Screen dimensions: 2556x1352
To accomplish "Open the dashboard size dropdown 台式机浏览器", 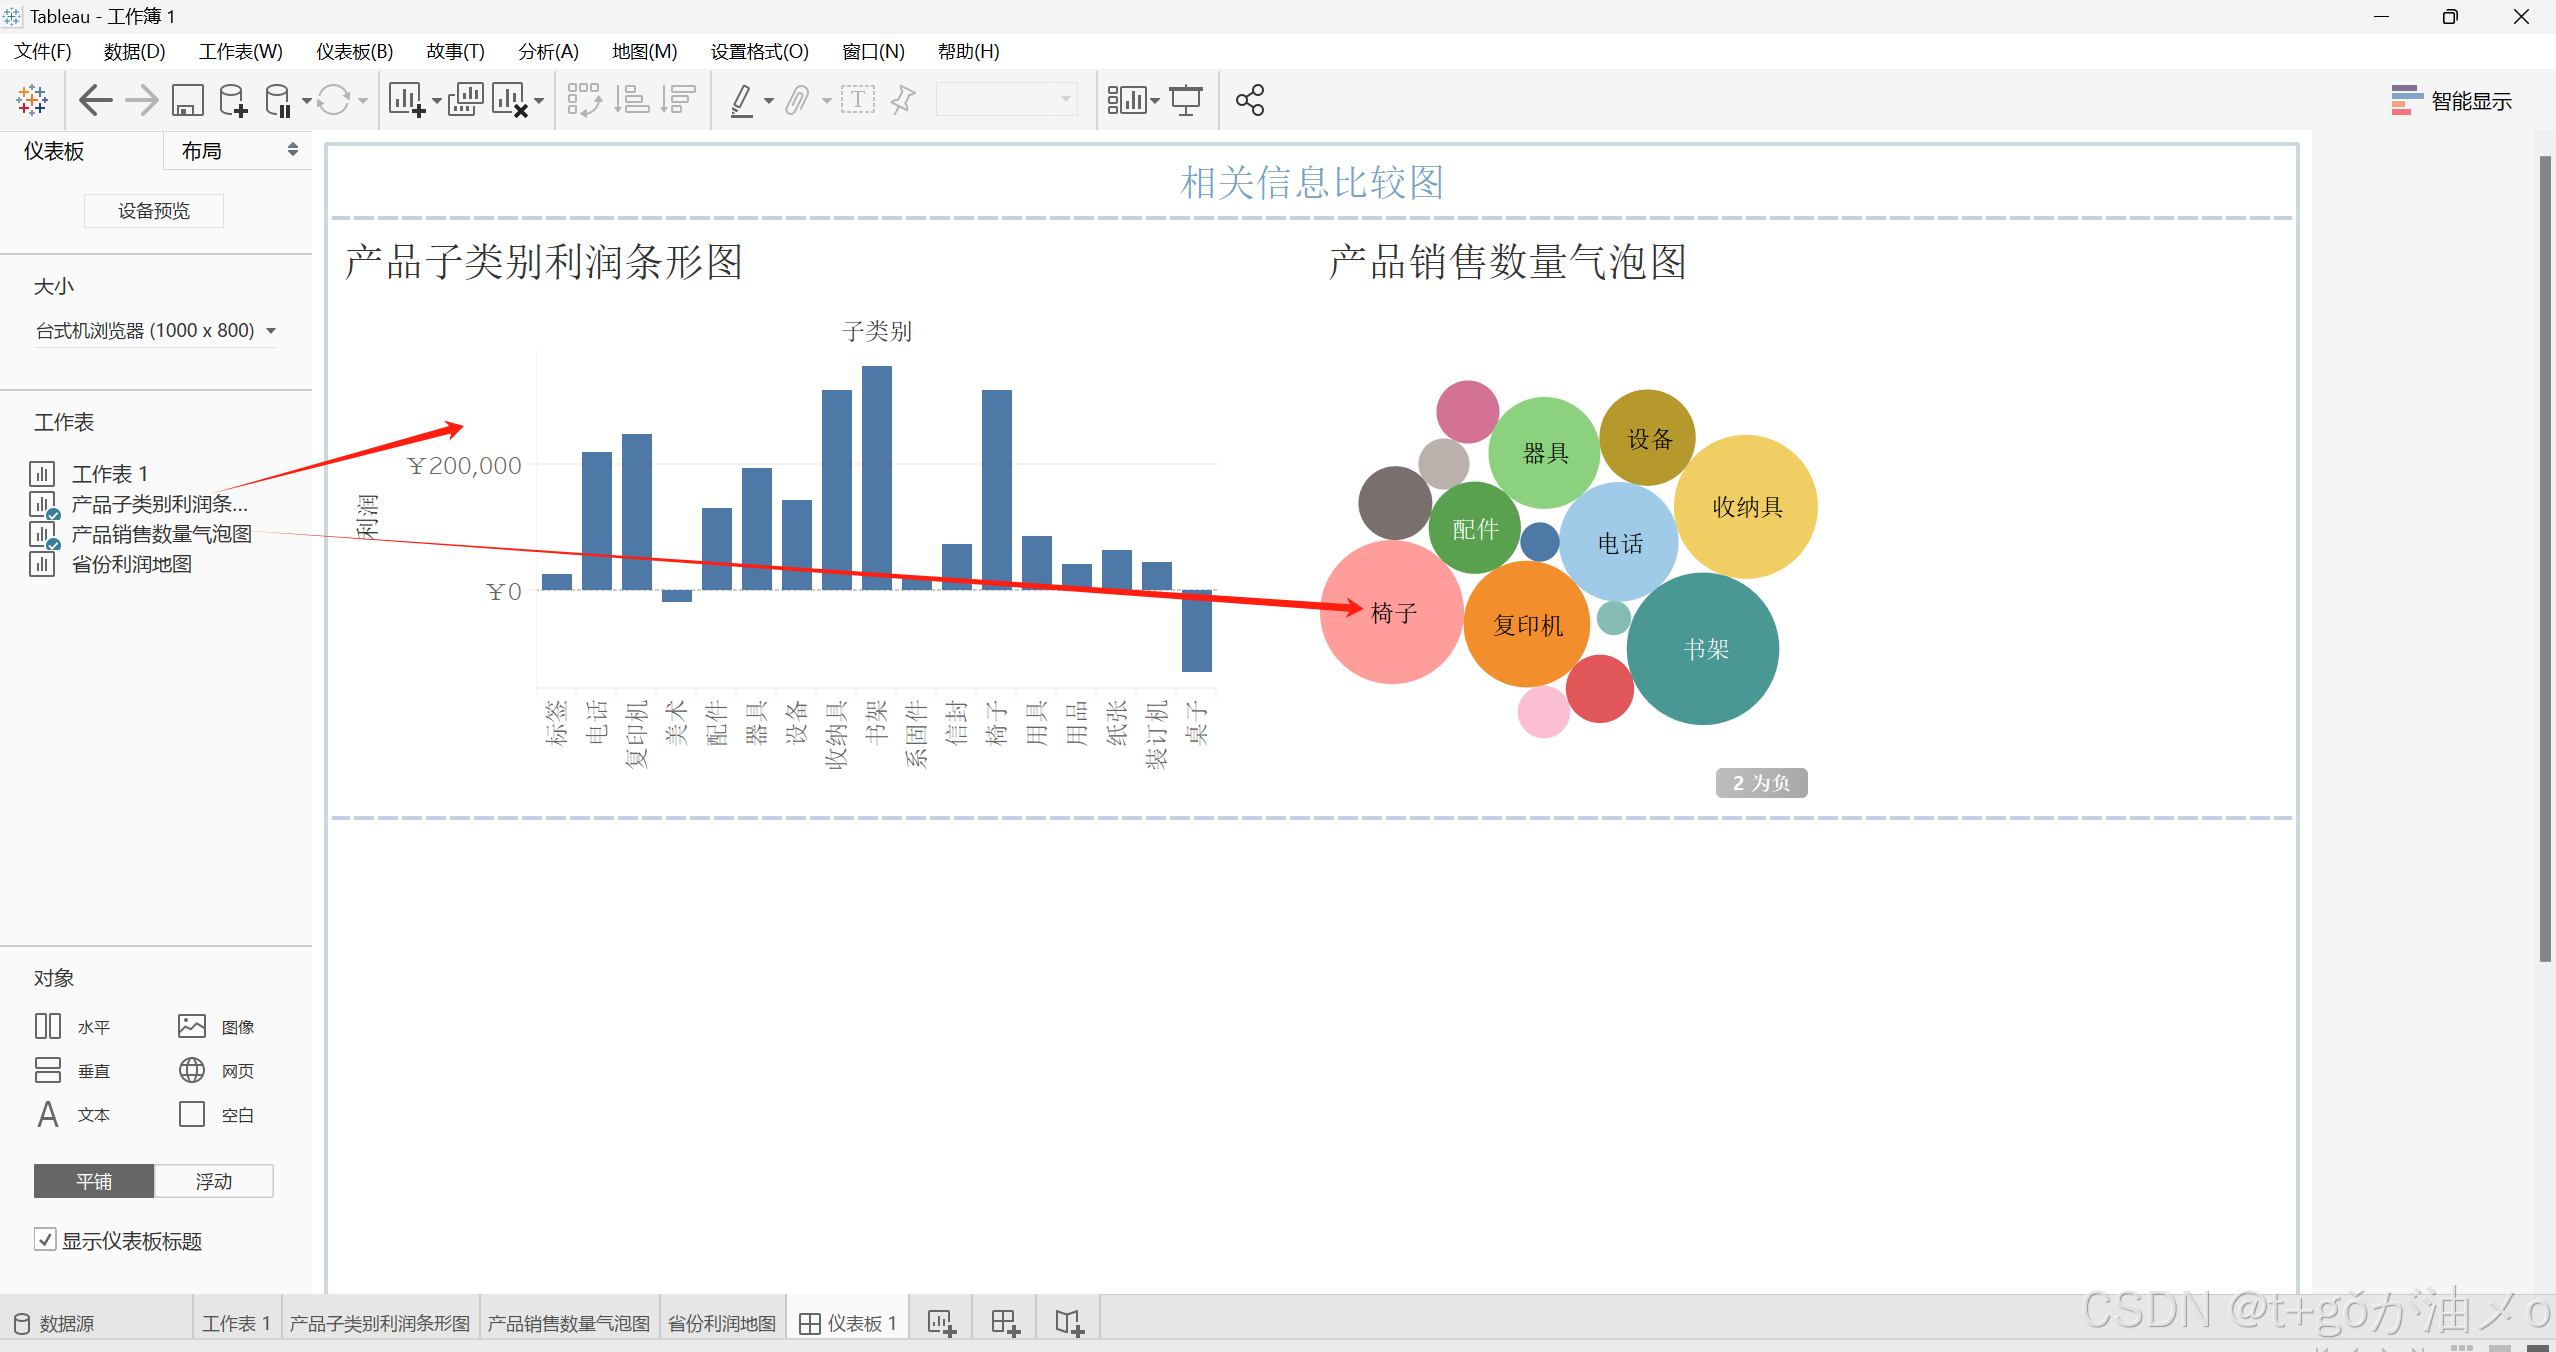I will coord(155,330).
